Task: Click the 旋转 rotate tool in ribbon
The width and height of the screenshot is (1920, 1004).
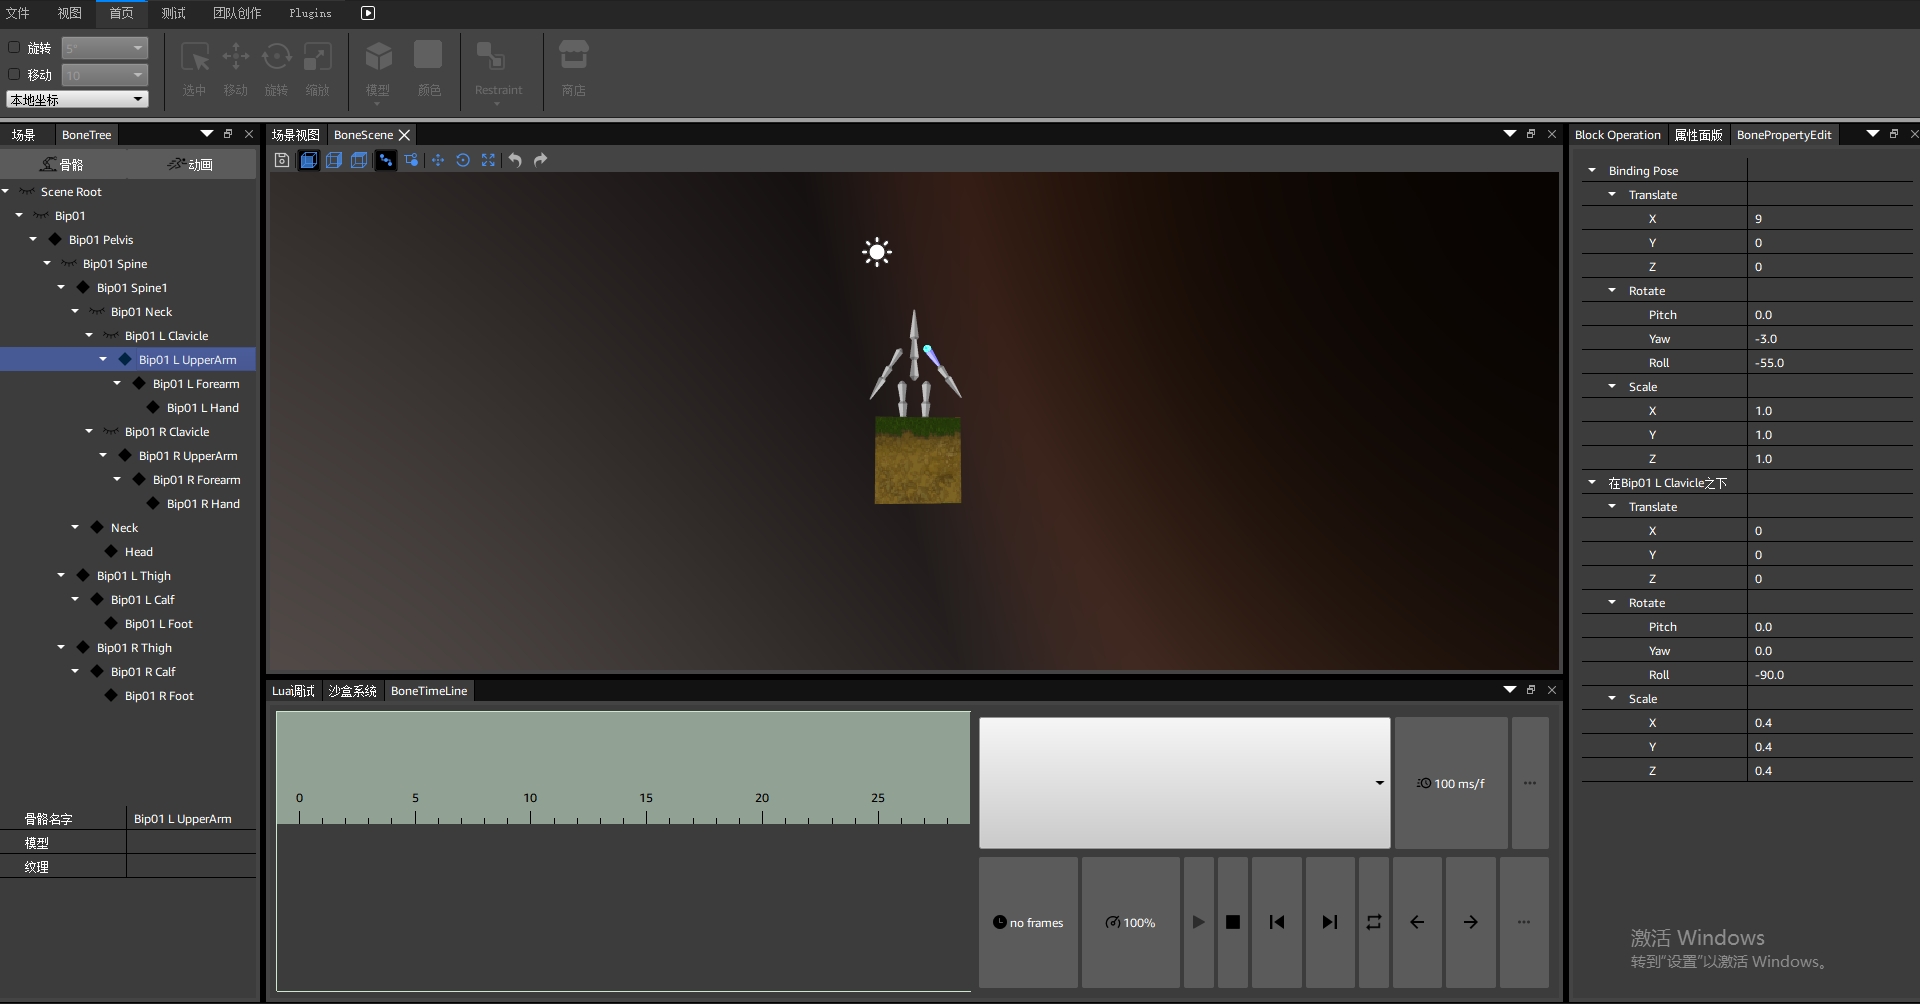Action: 276,69
